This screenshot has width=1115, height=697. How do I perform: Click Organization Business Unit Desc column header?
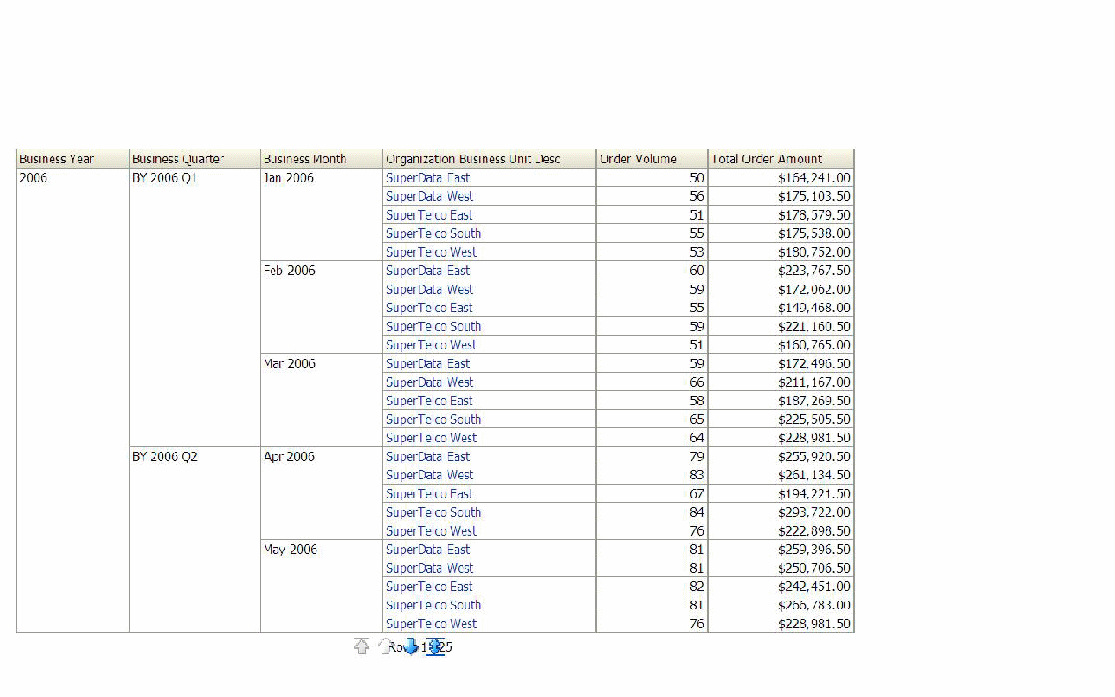(x=489, y=159)
